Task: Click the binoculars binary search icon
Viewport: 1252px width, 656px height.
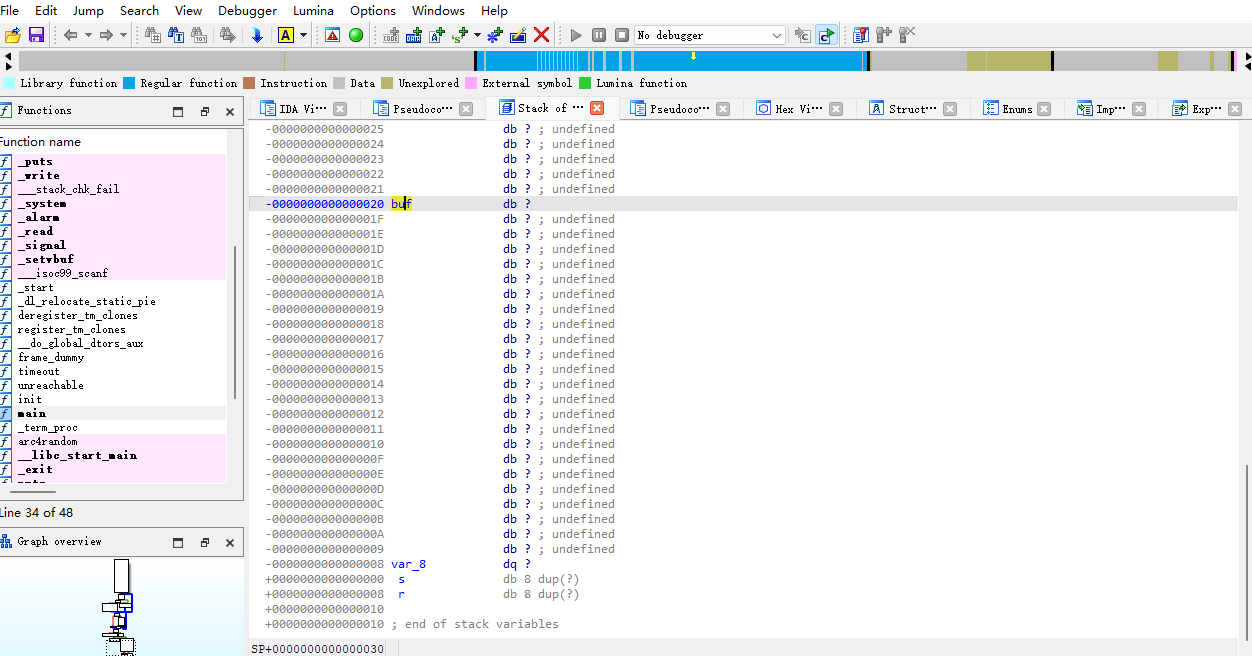Action: [199, 35]
